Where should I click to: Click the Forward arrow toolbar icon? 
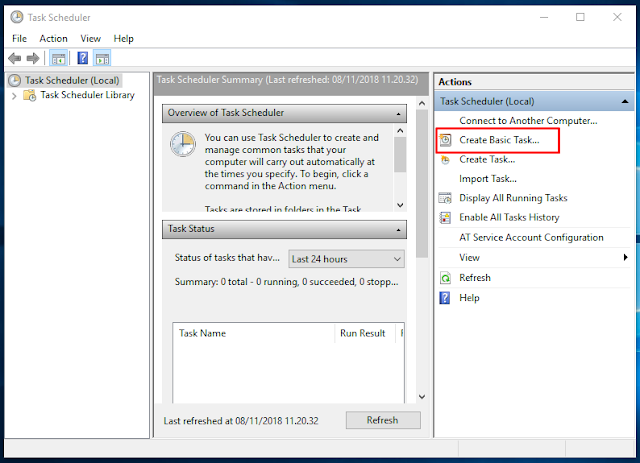33,58
